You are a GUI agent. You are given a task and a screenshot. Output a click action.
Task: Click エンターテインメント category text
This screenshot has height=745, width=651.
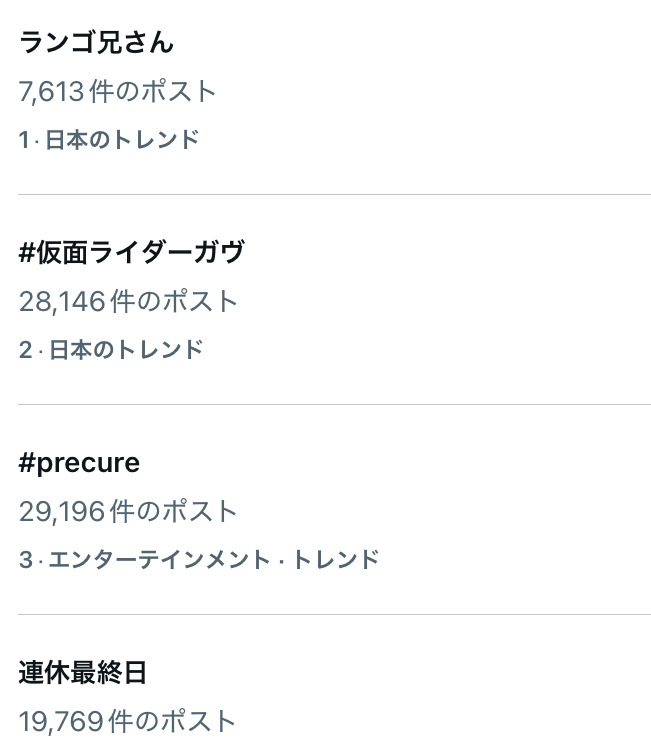pyautogui.click(x=159, y=560)
